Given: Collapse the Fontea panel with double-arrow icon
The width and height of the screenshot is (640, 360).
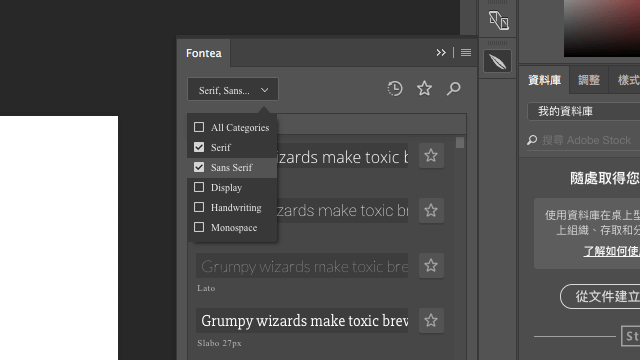Looking at the screenshot, I should (441, 53).
